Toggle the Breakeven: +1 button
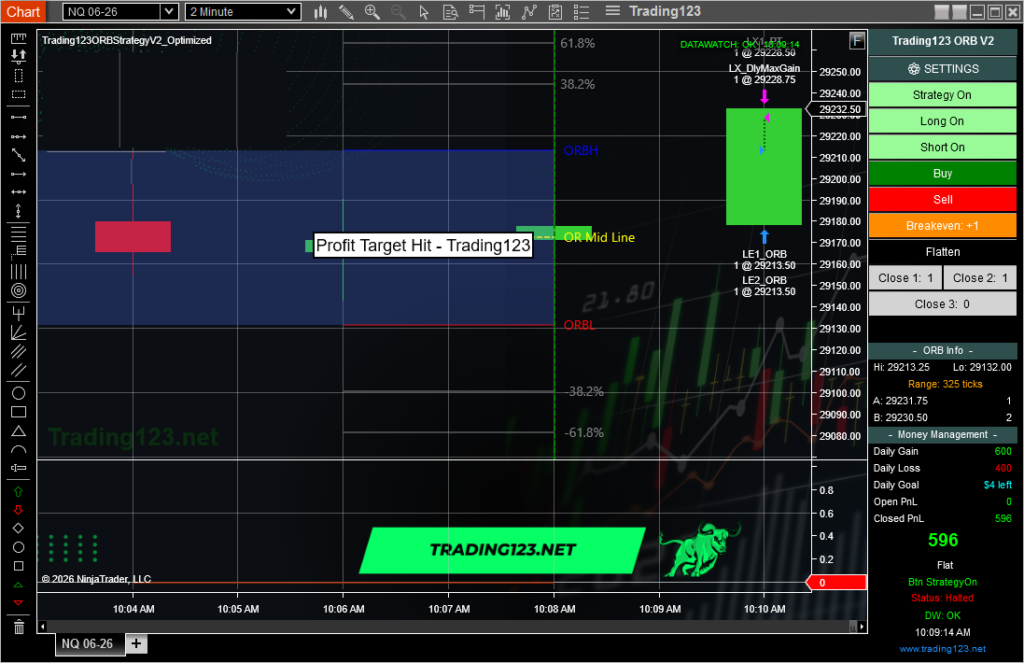 click(x=942, y=225)
